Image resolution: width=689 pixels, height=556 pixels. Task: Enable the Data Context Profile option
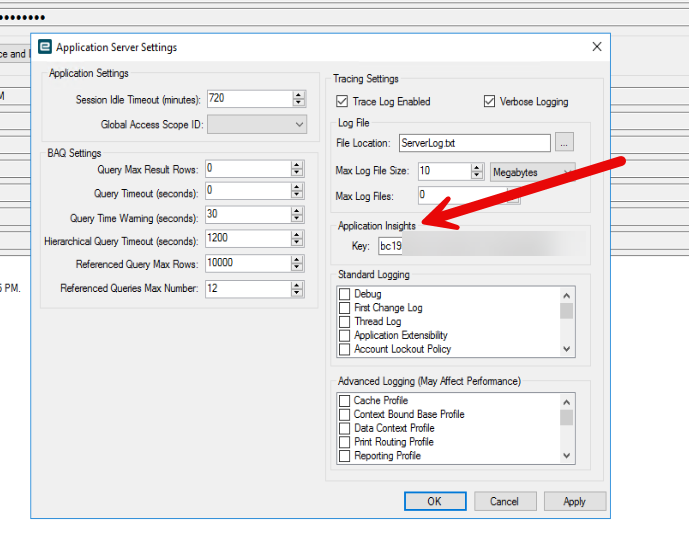pyautogui.click(x=344, y=429)
